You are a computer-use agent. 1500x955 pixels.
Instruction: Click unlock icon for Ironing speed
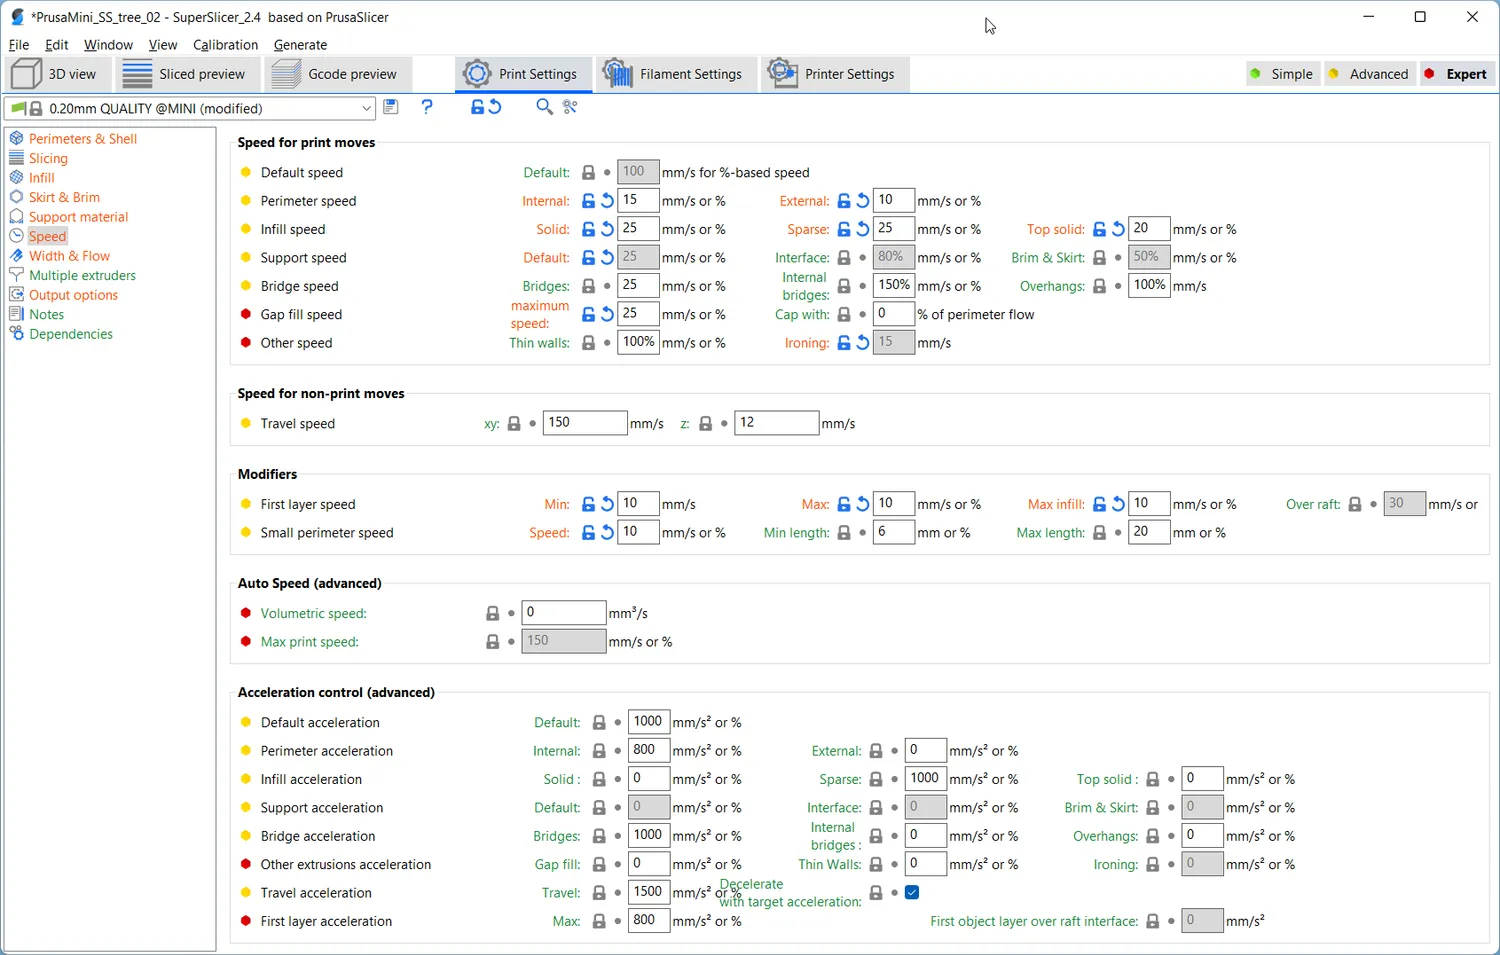tap(844, 343)
